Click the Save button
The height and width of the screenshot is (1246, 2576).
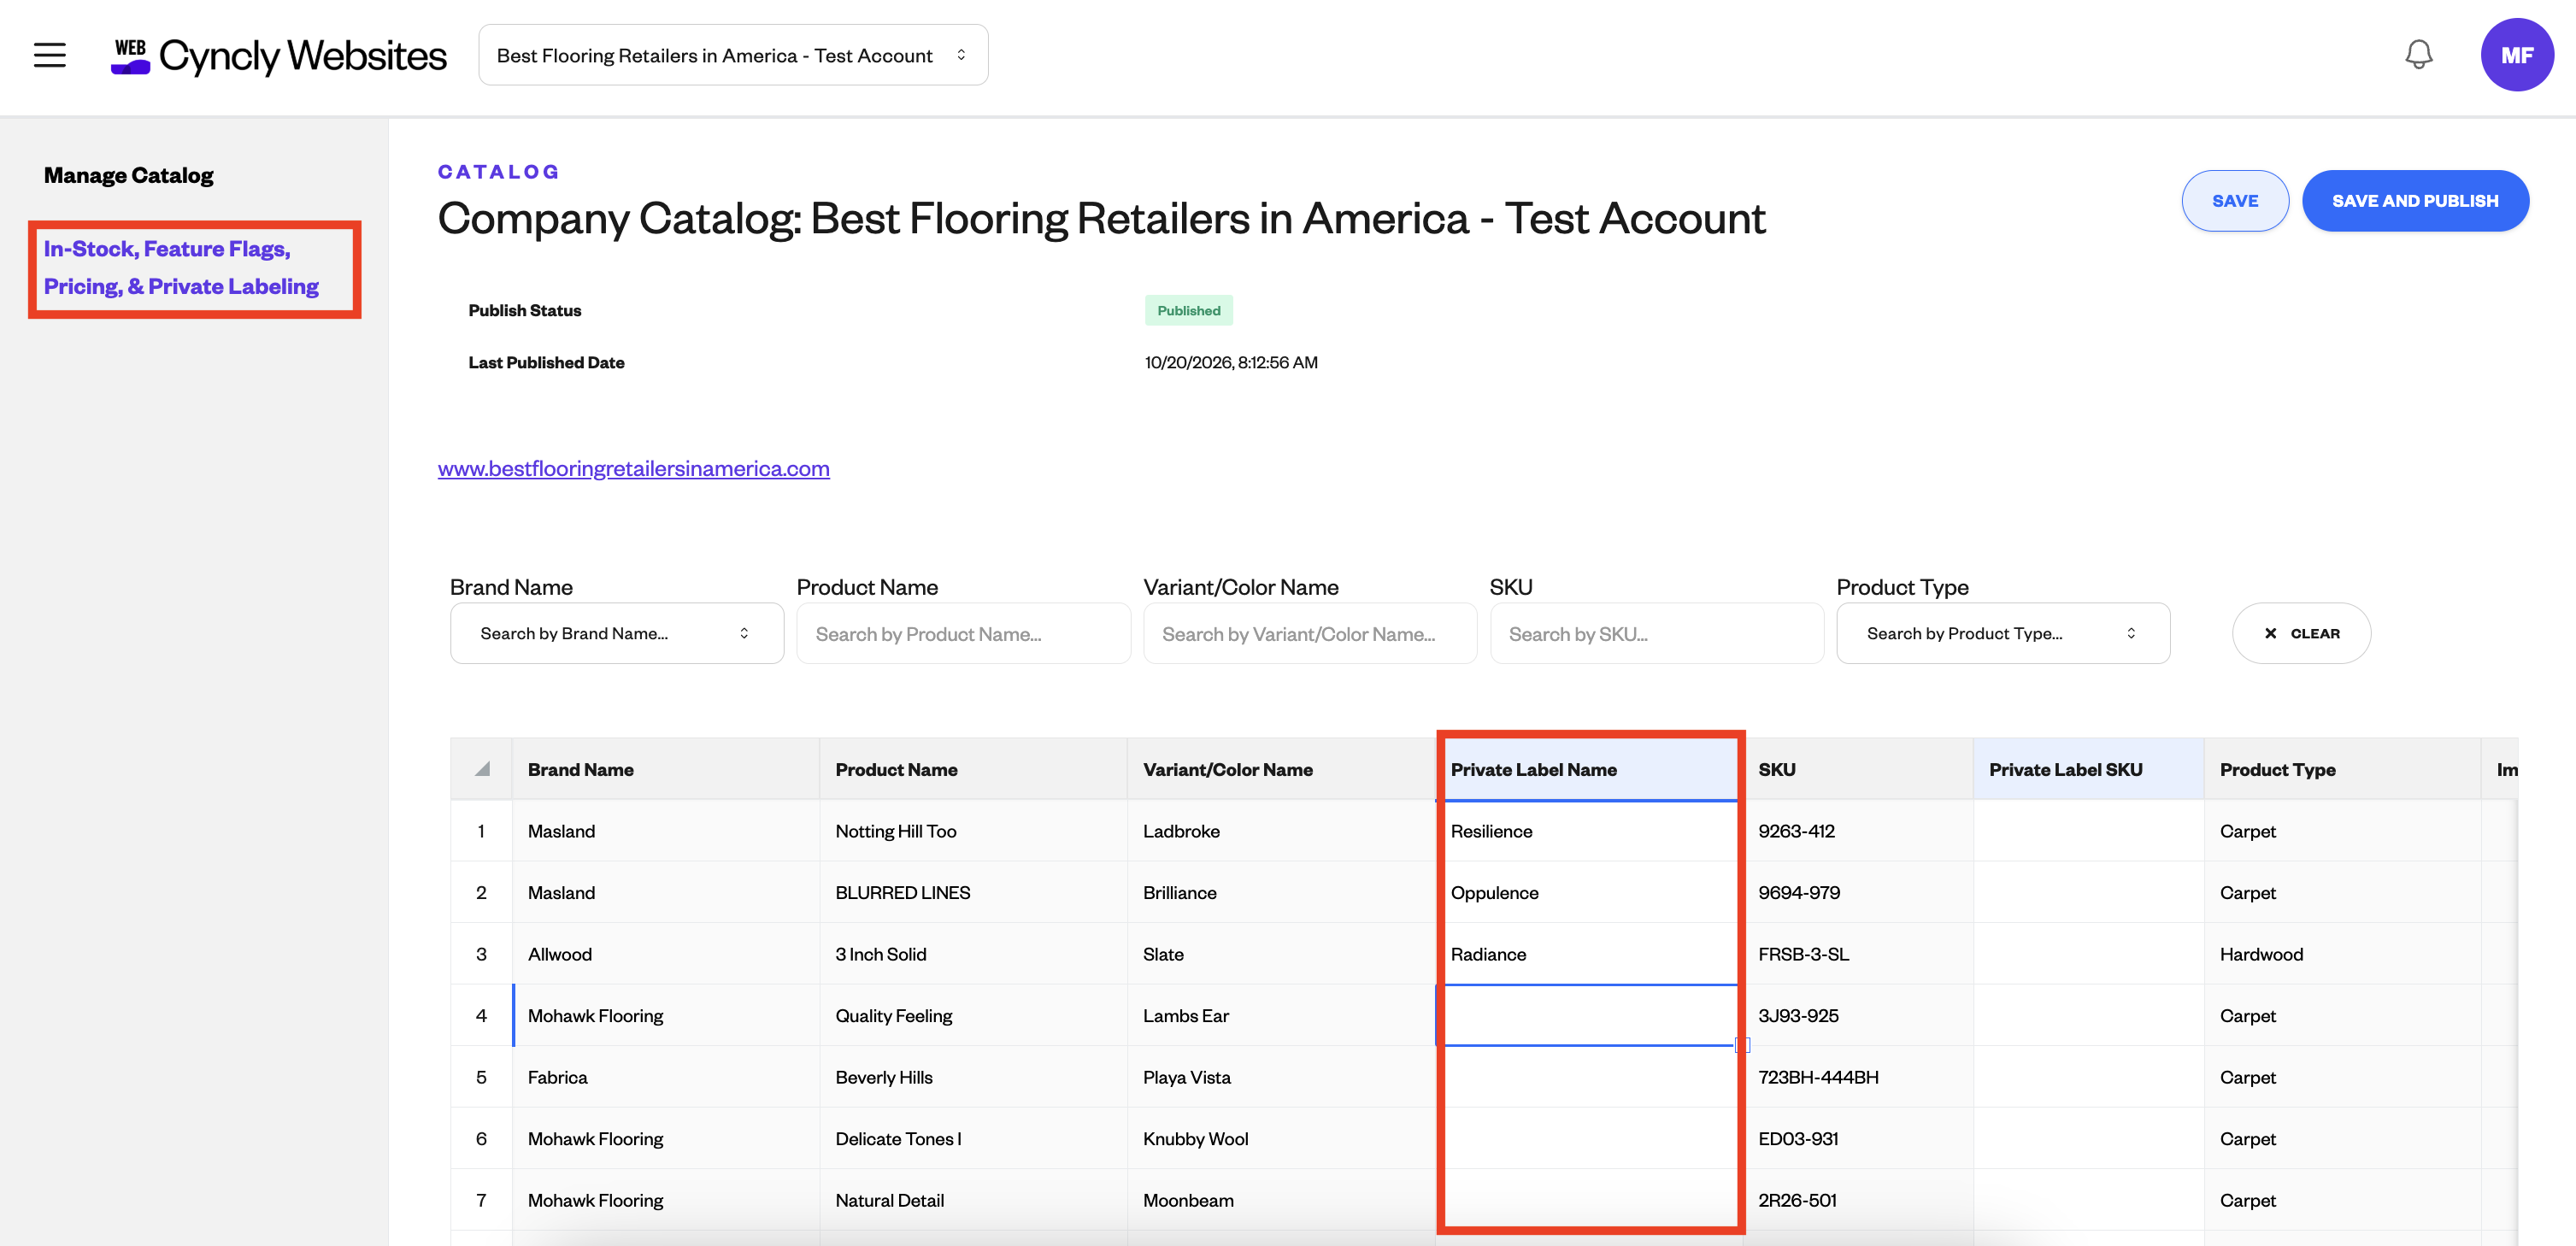point(2234,201)
